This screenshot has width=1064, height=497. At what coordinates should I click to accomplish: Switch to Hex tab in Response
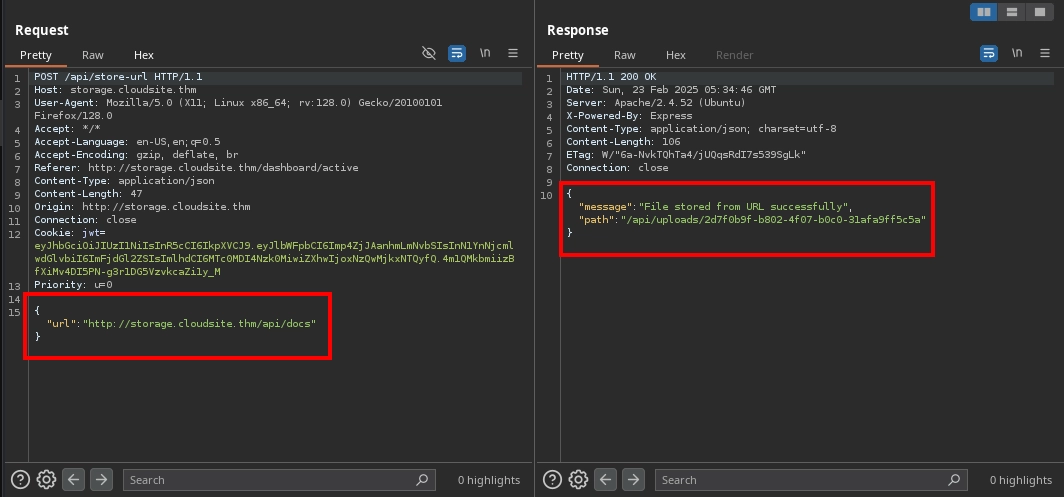coord(676,55)
